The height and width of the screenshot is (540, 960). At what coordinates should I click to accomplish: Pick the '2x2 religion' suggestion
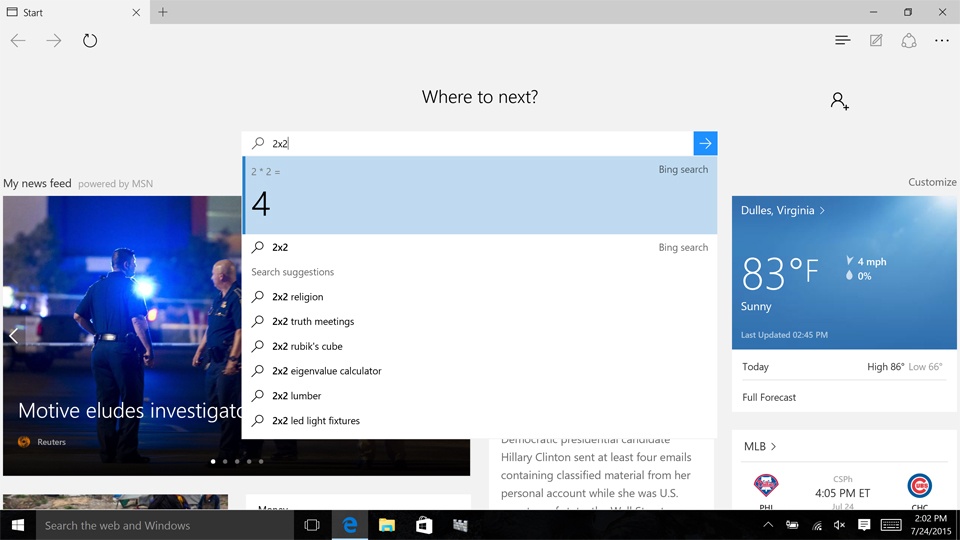click(x=480, y=296)
